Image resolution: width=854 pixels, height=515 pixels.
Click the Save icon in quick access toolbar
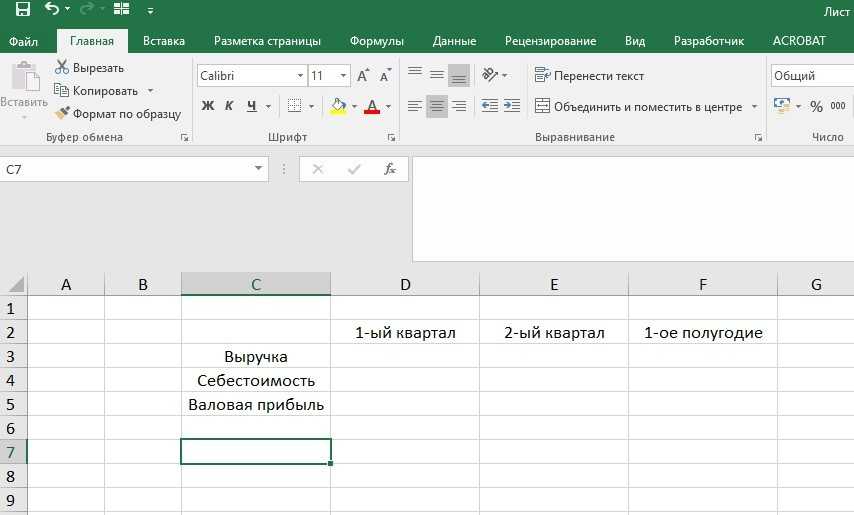(23, 10)
